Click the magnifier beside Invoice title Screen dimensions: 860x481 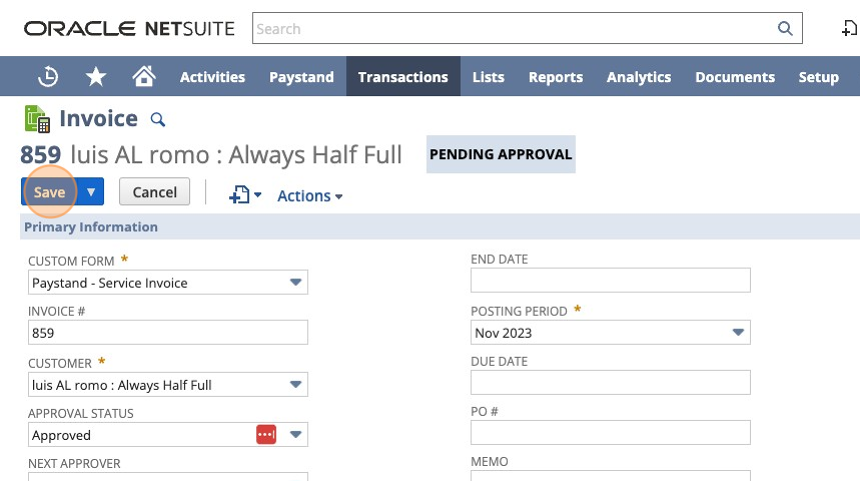coord(157,119)
